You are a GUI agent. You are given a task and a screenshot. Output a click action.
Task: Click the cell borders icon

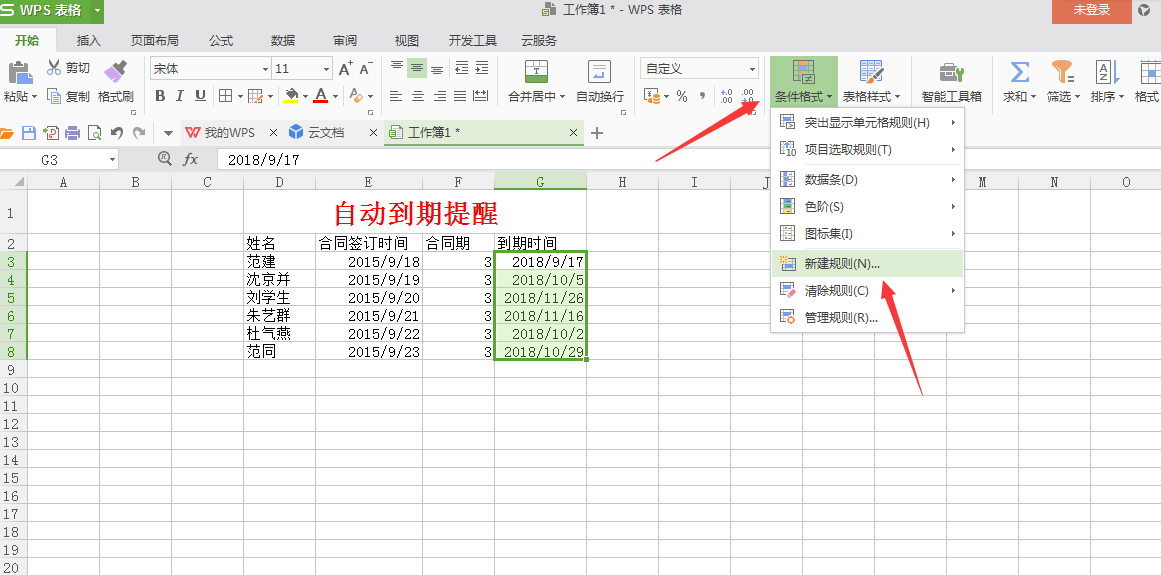pyautogui.click(x=225, y=95)
